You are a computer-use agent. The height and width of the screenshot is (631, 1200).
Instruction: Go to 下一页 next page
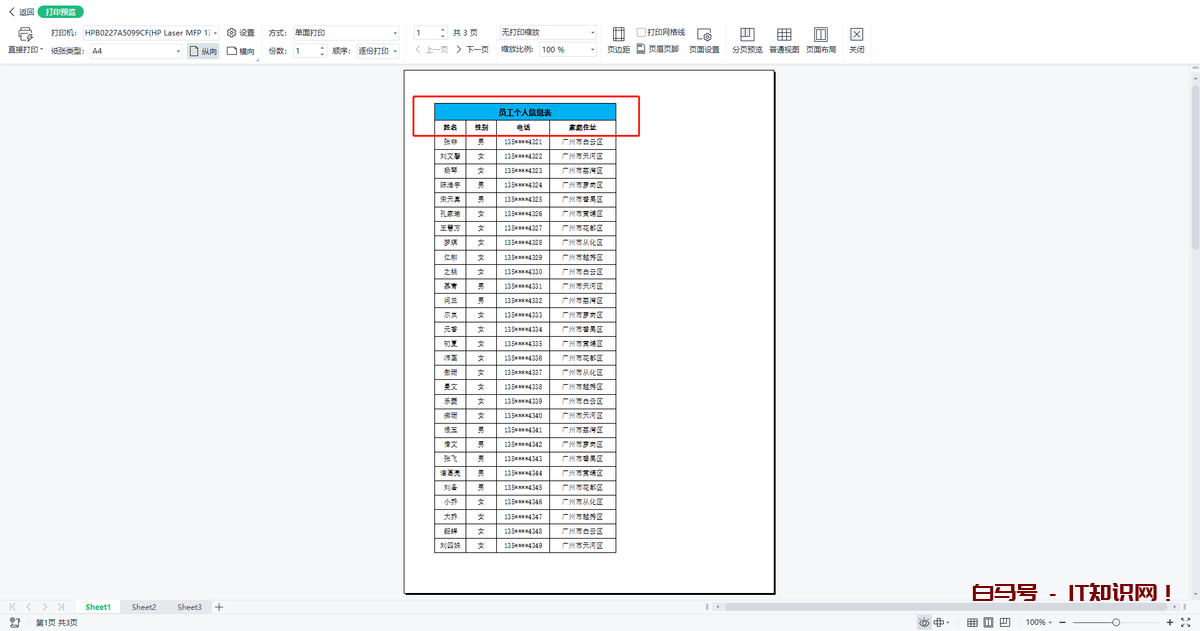coord(472,49)
